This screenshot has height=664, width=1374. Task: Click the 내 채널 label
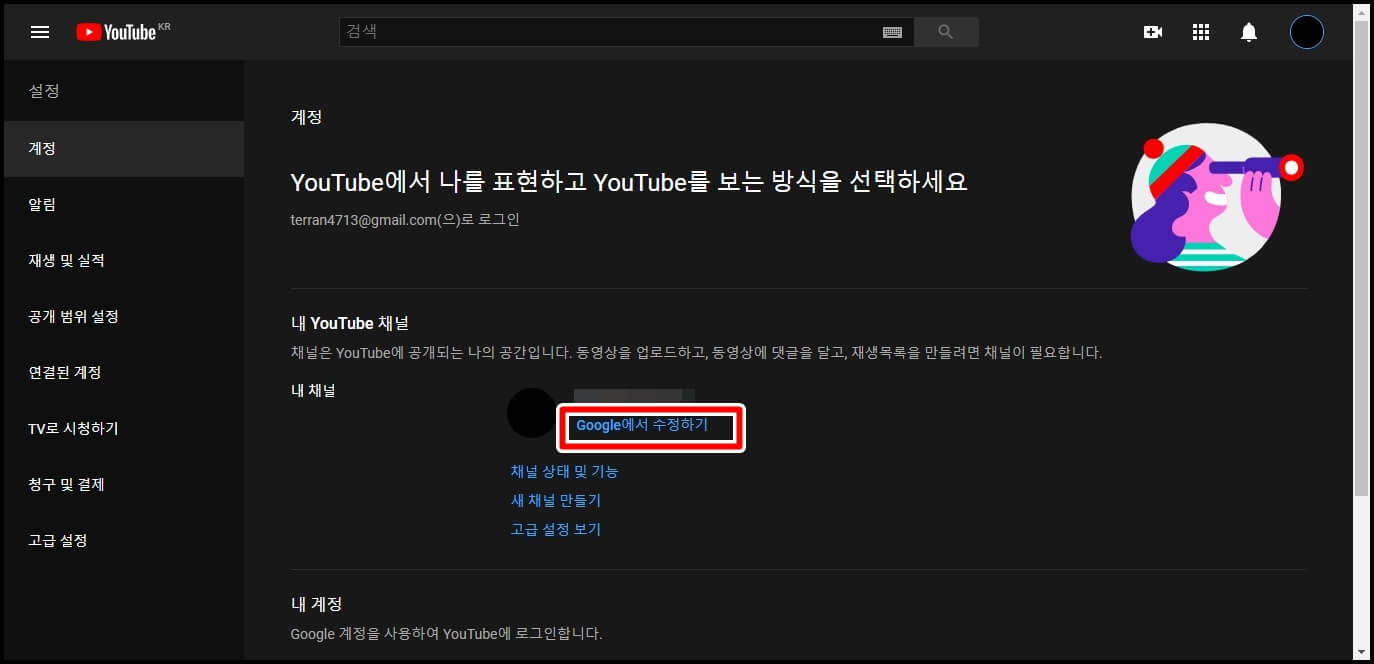point(313,390)
